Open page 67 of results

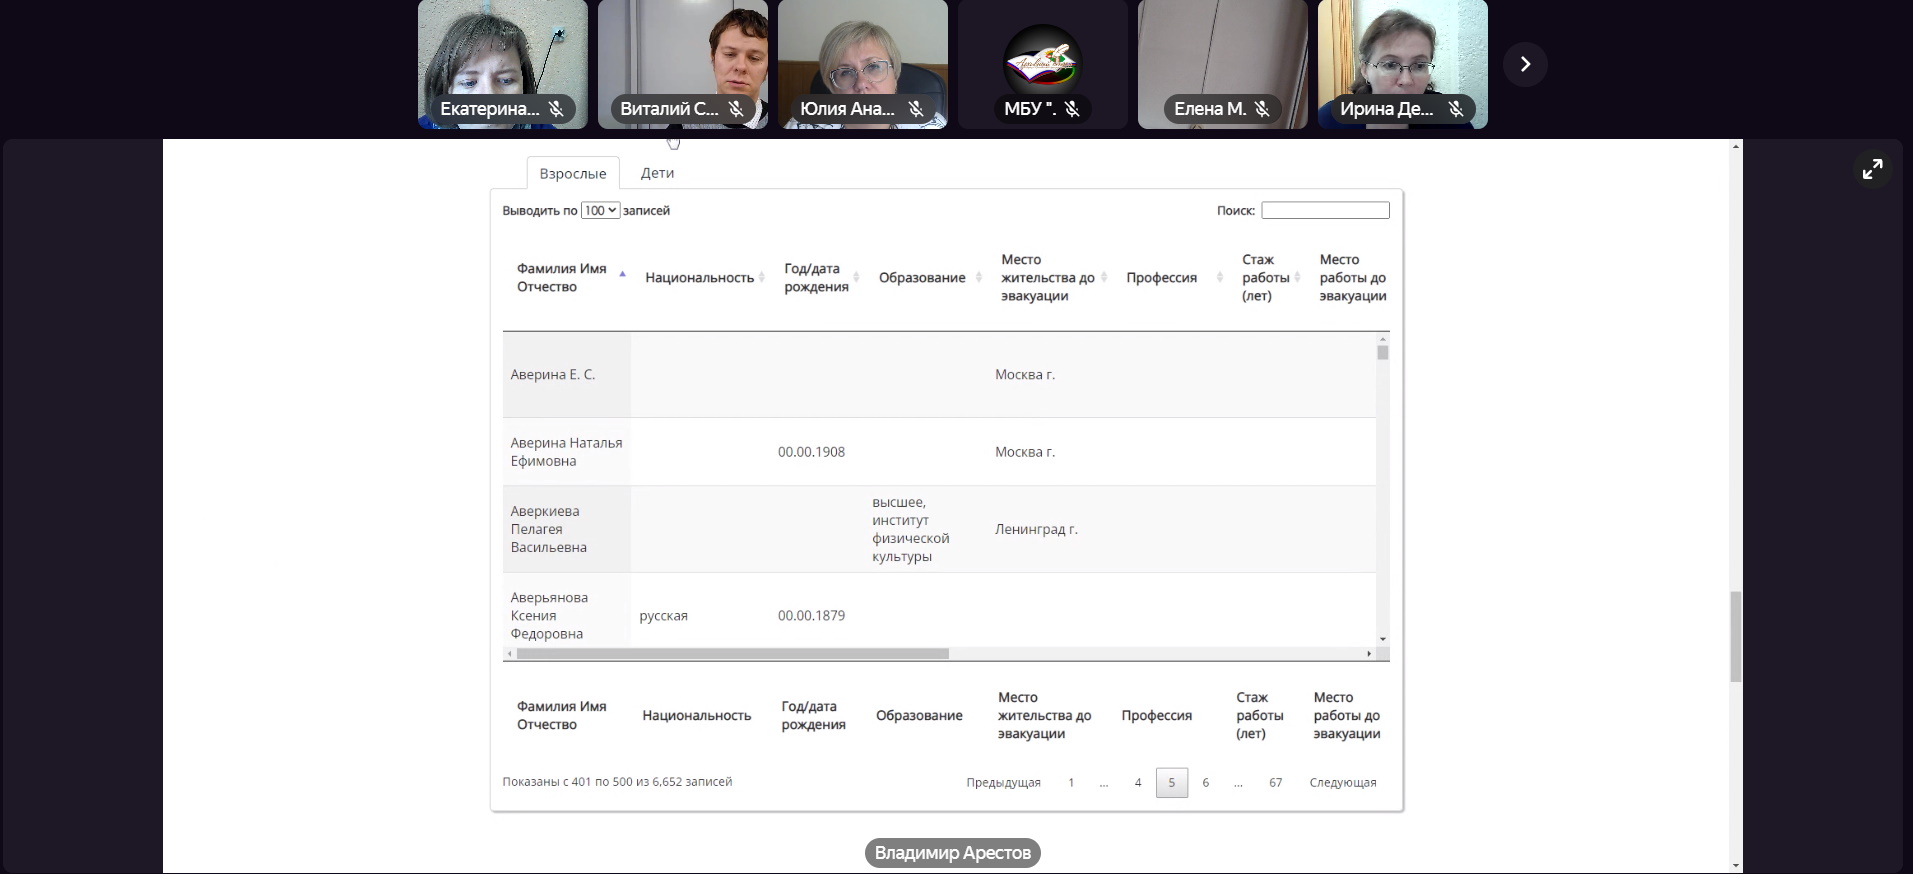click(x=1275, y=783)
